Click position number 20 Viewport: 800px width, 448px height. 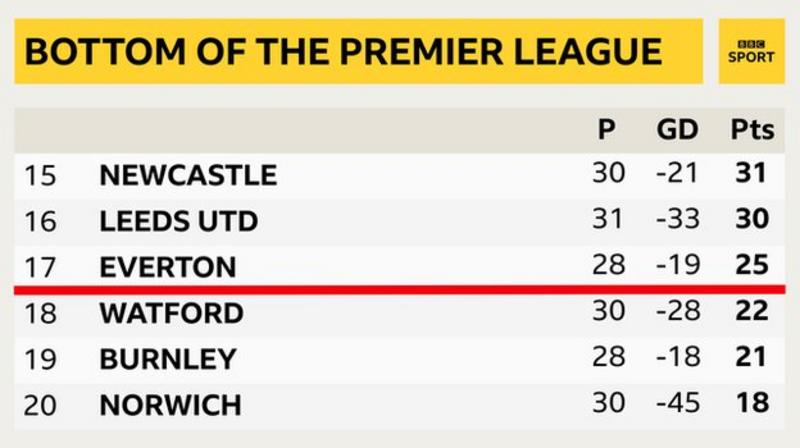[40, 405]
